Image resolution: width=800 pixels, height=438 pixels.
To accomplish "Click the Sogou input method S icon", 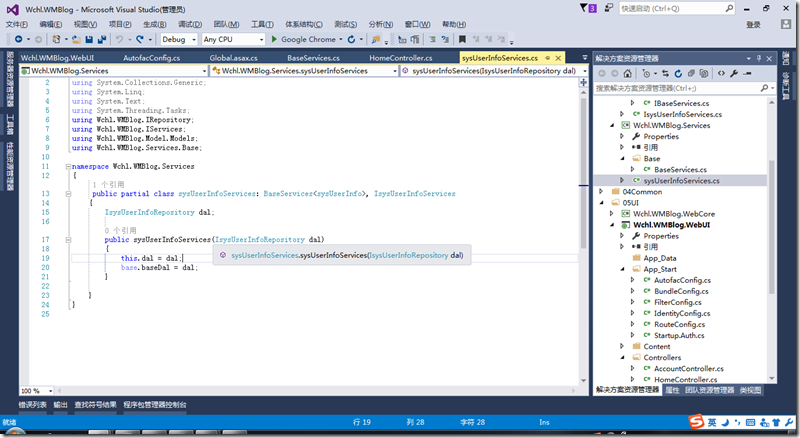I will click(x=696, y=422).
